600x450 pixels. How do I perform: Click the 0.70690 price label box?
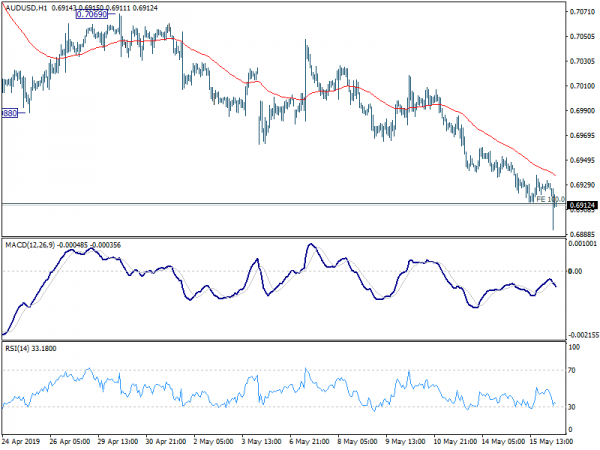(92, 15)
